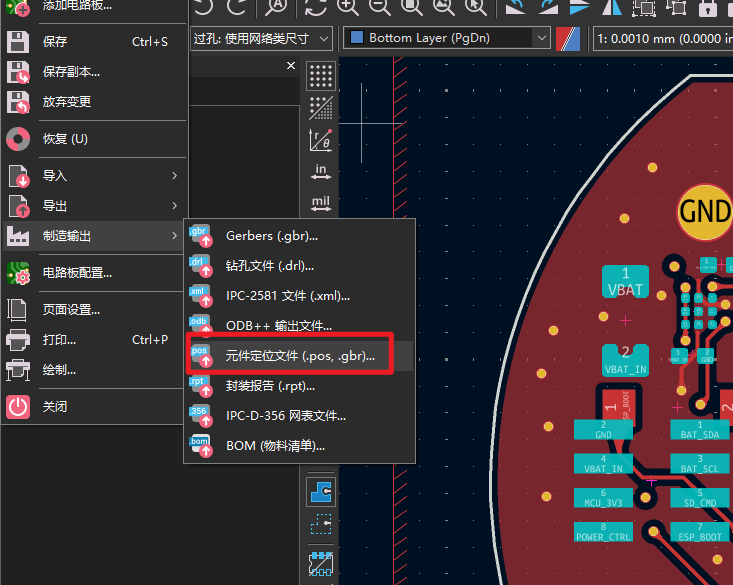Image resolution: width=733 pixels, height=585 pixels.
Task: Click the SD_CMD pad 5 on the board
Action: click(700, 498)
